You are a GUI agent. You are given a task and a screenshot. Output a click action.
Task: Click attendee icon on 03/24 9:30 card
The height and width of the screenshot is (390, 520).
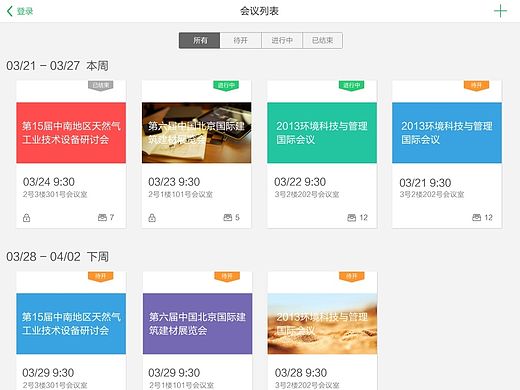102,217
